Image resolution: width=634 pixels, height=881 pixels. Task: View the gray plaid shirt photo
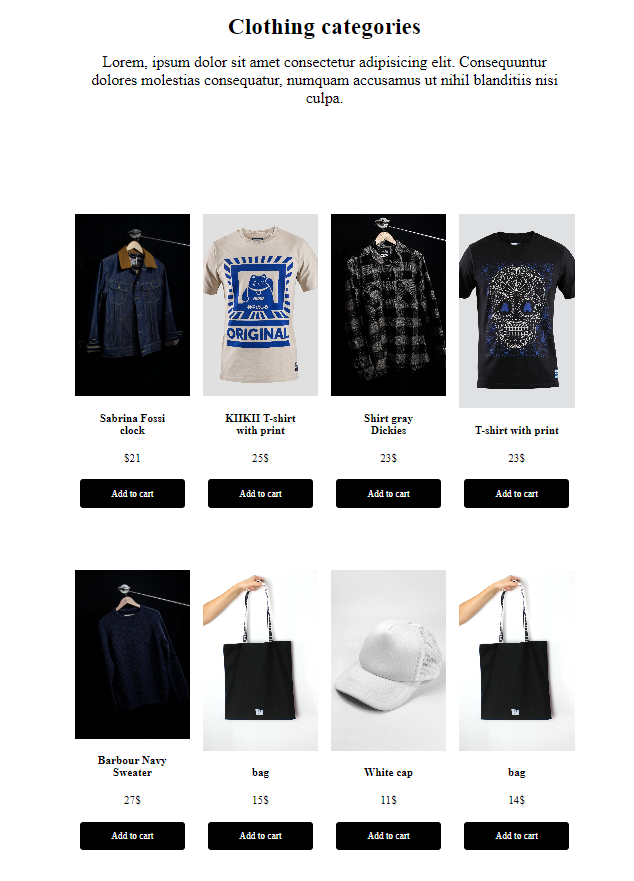(388, 305)
